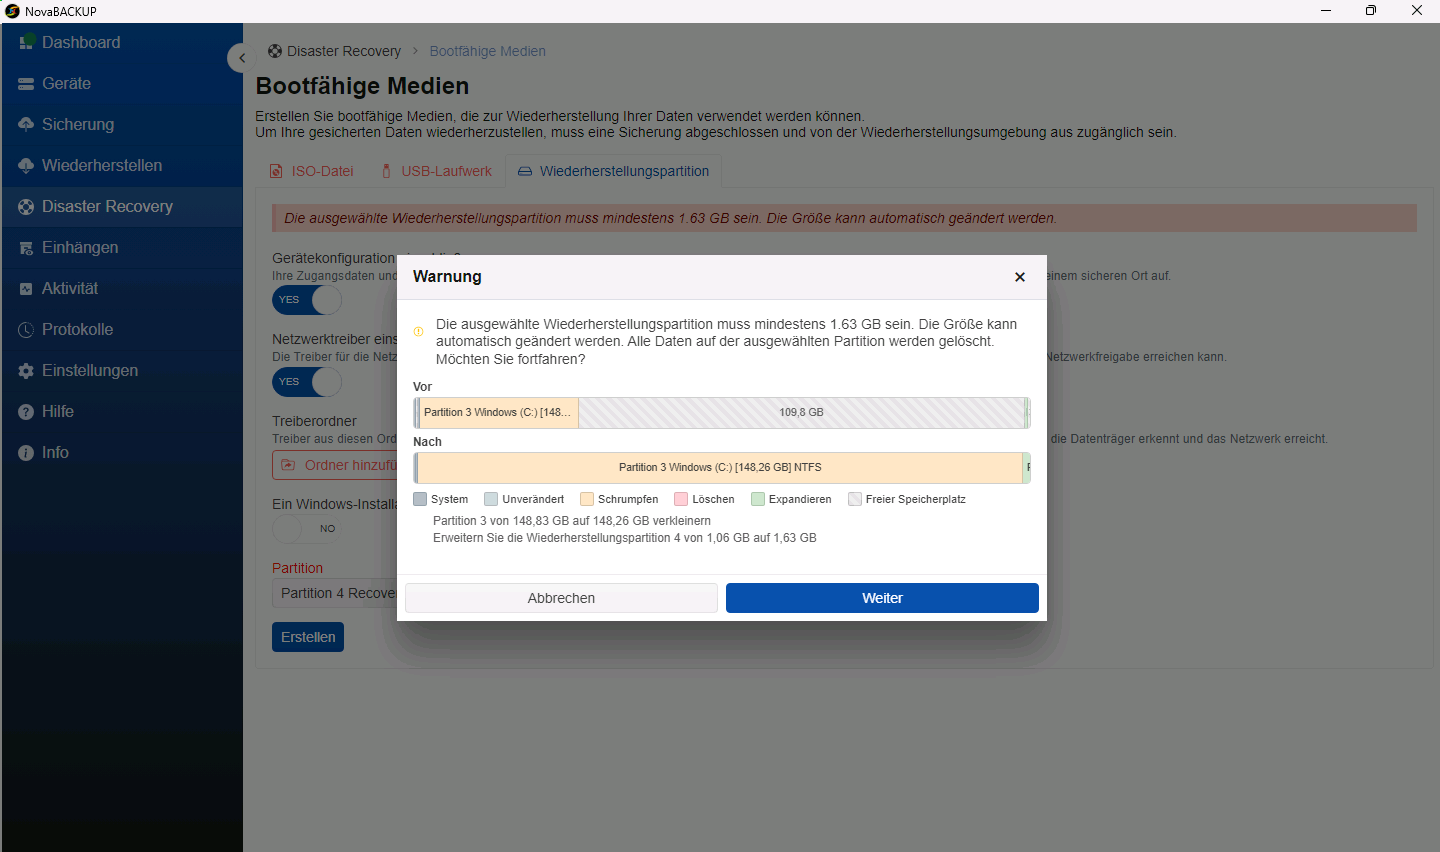Click the breadcrumb Disaster Recovery lifebuoy icon

pos(275,51)
